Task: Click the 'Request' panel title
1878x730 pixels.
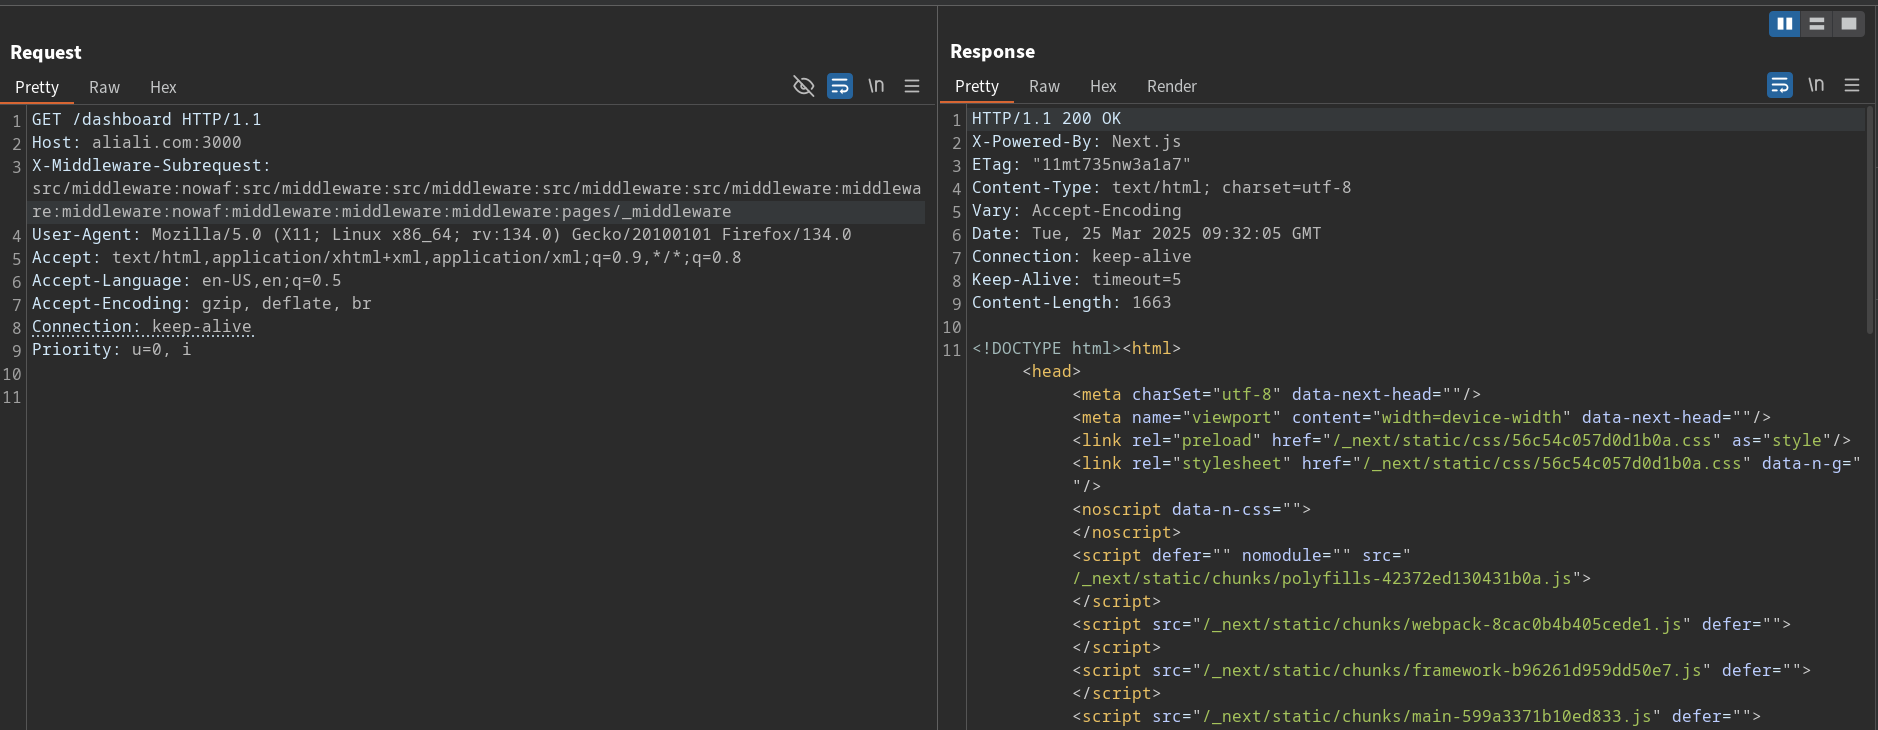Action: click(x=46, y=52)
